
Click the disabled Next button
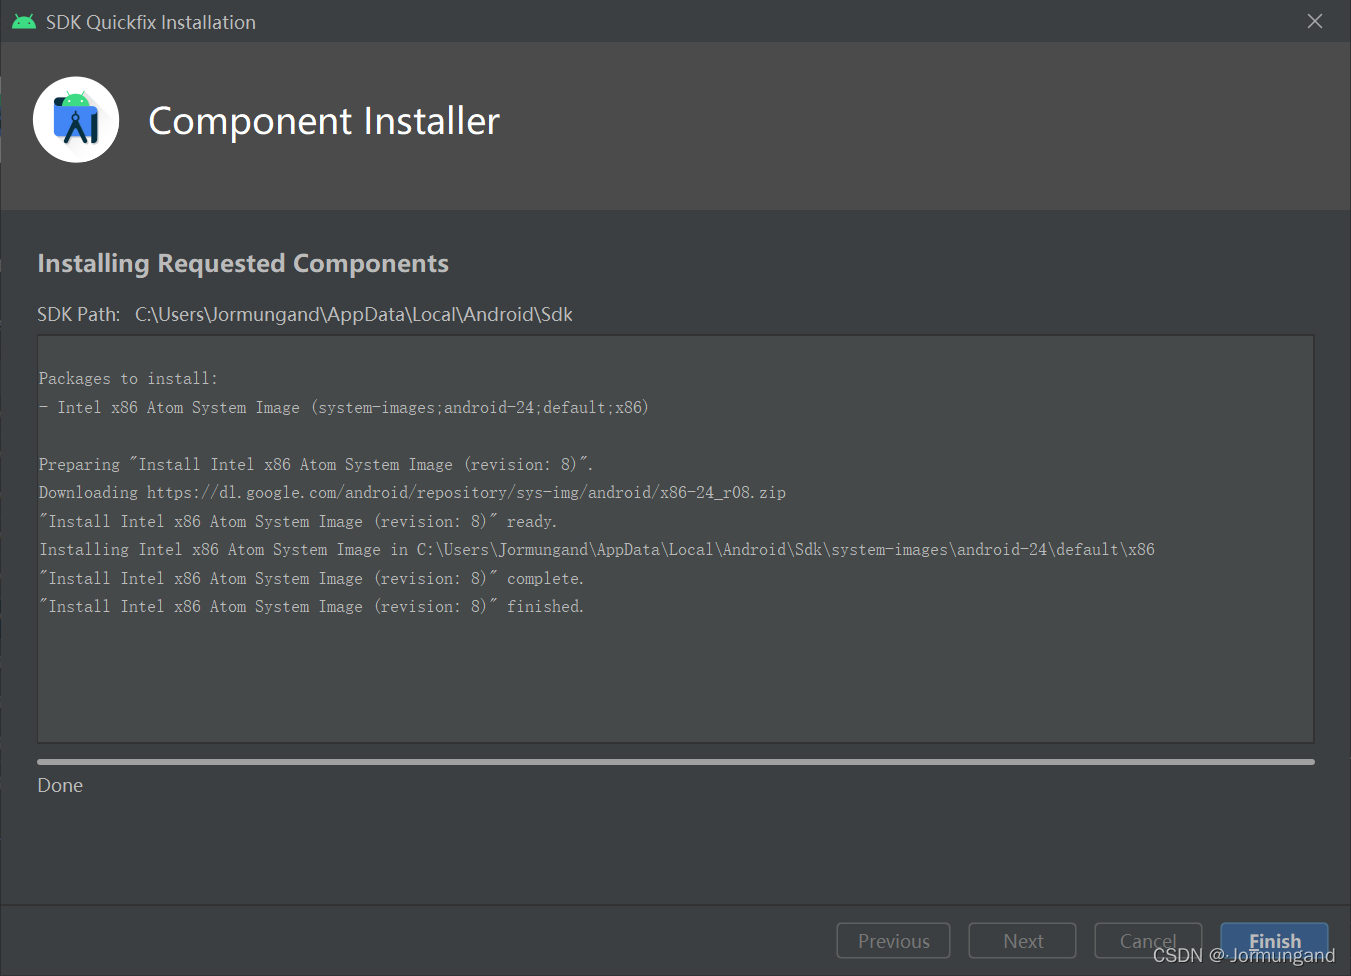coord(1022,941)
